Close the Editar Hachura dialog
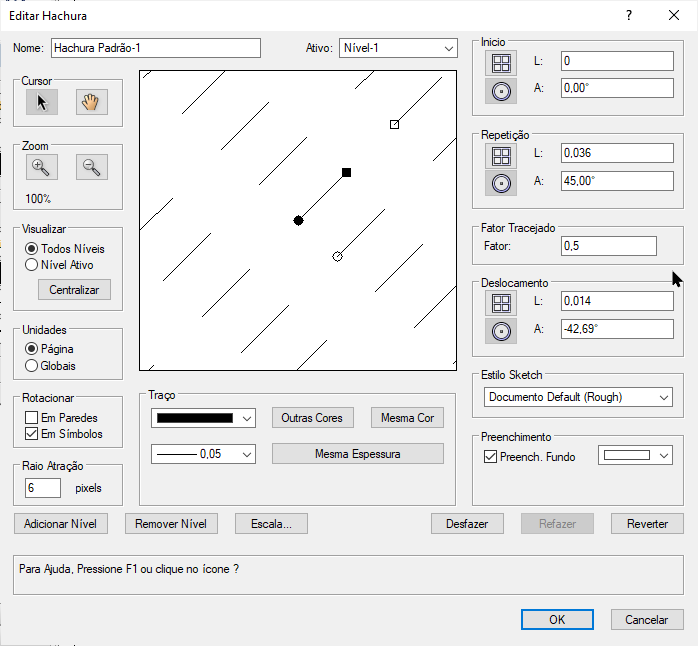This screenshot has width=698, height=646. tap(674, 16)
